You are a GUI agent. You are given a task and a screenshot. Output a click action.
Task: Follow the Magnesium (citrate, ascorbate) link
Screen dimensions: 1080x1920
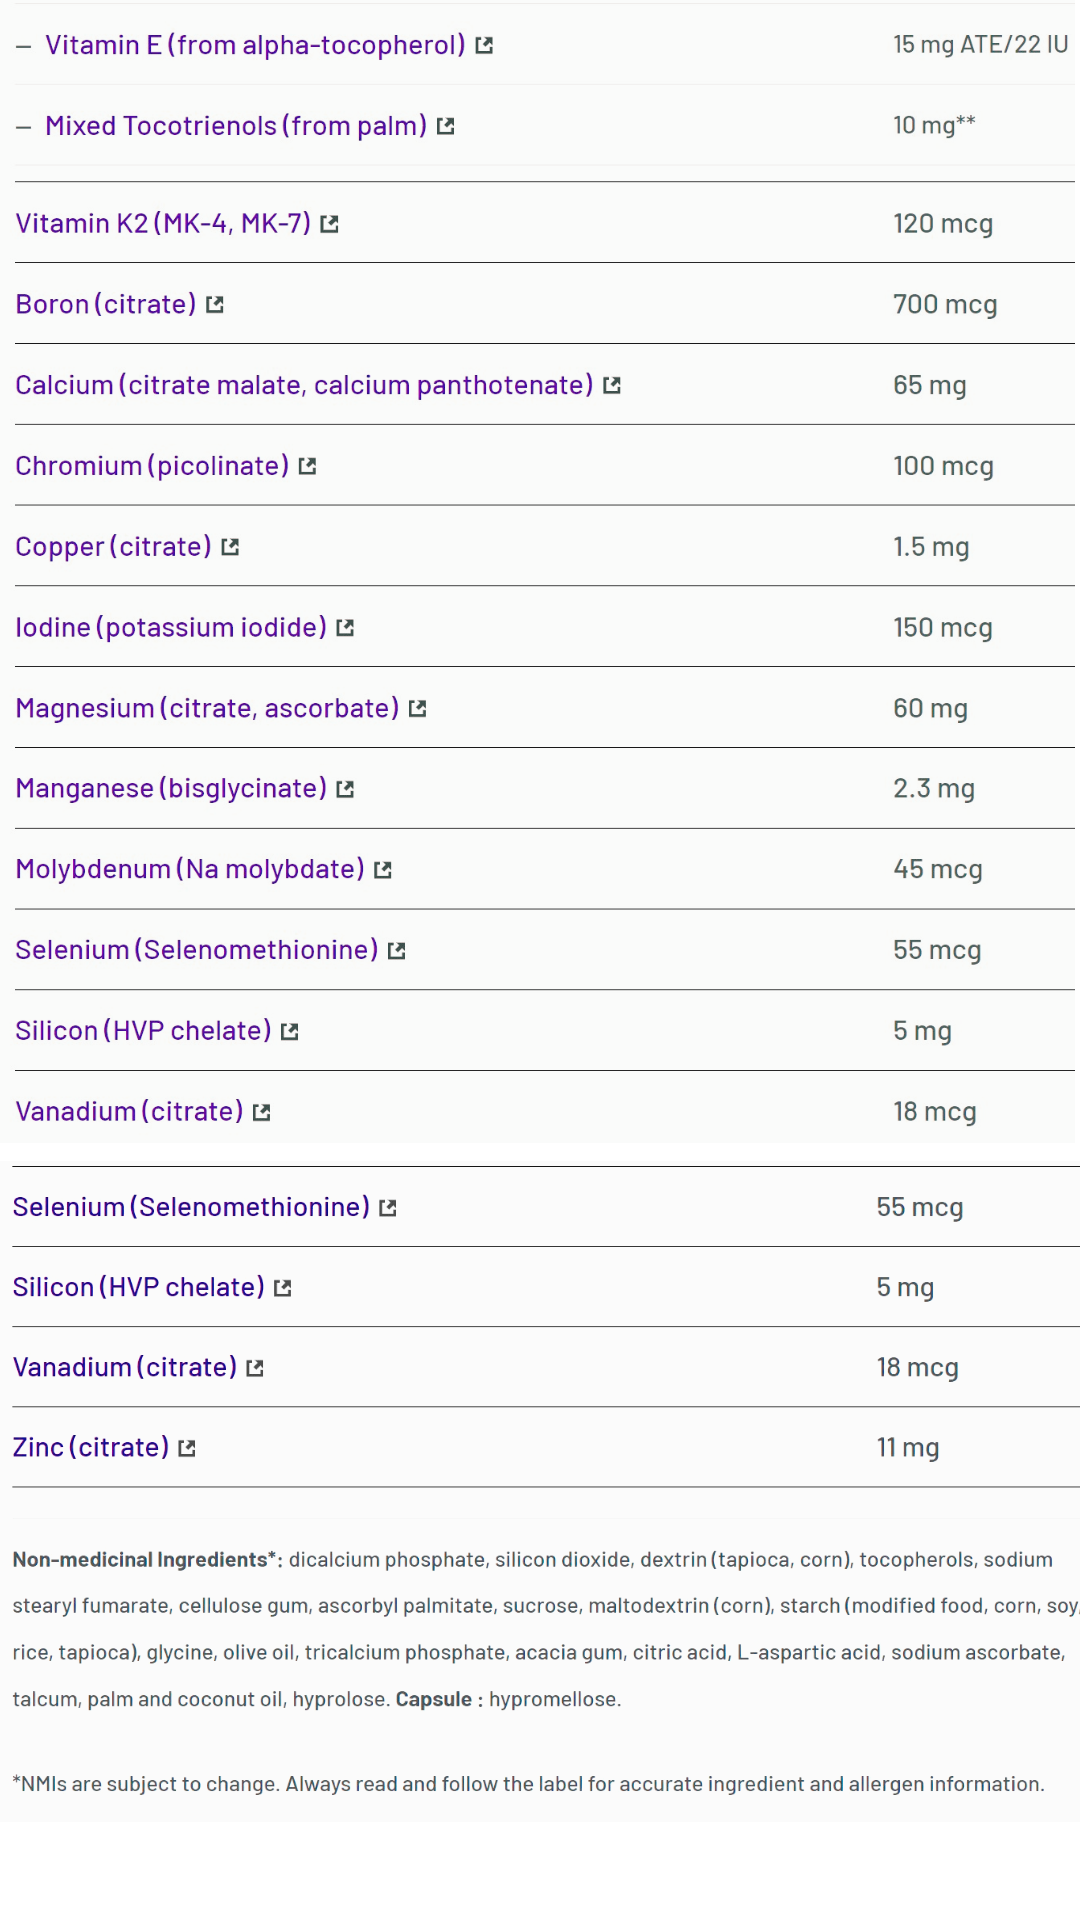pyautogui.click(x=207, y=708)
